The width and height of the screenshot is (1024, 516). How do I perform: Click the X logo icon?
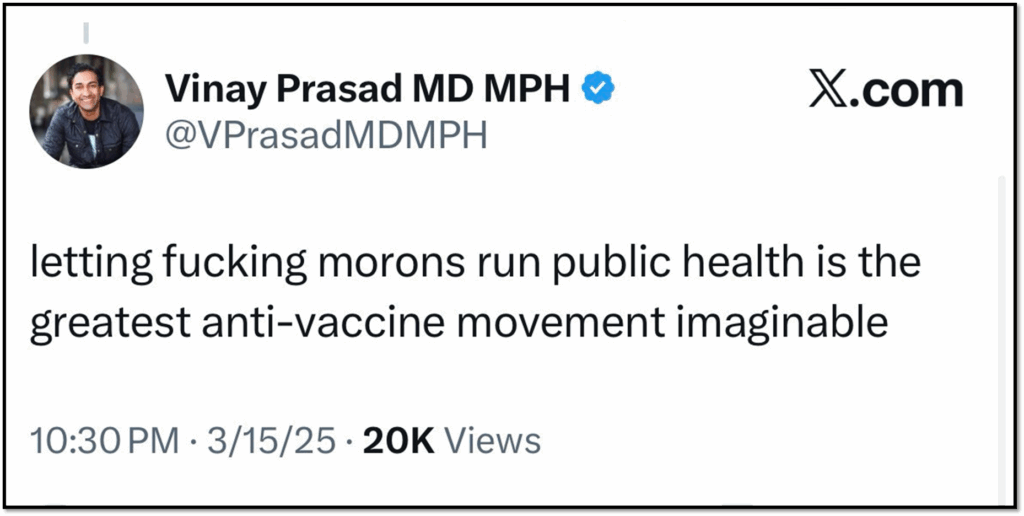point(825,91)
